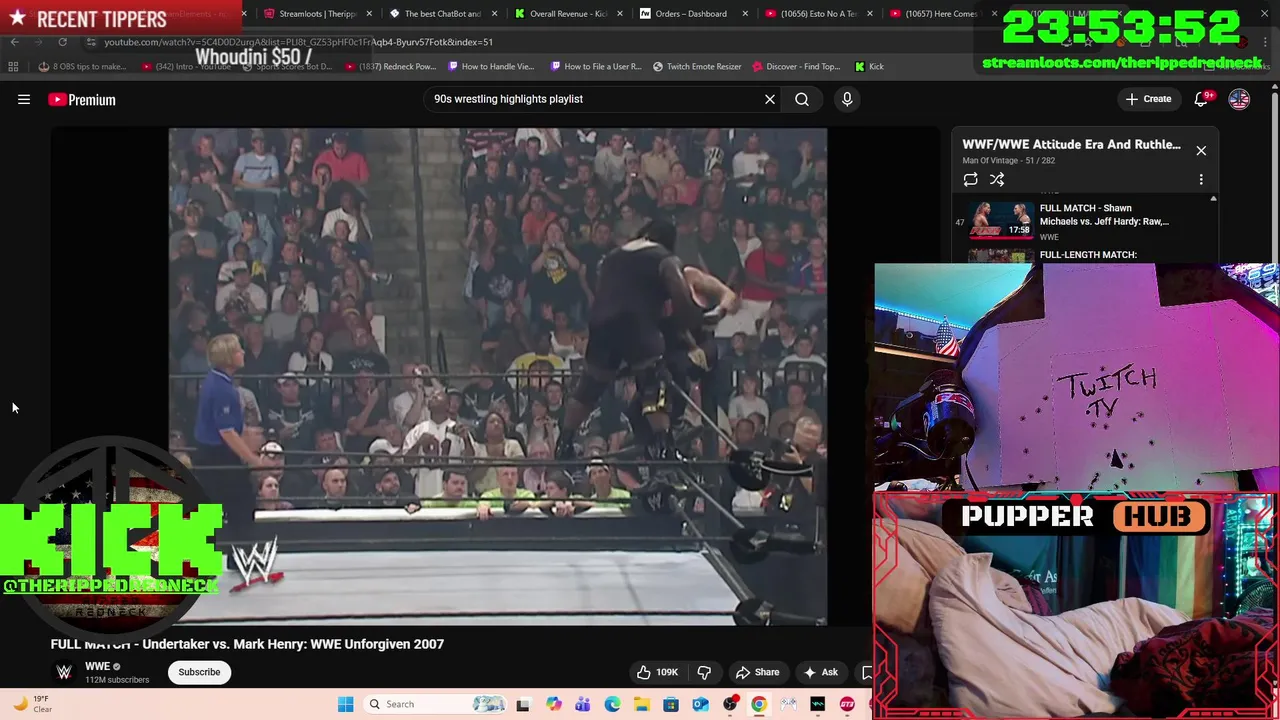Viewport: 1280px width, 720px height.
Task: Open Microsoft Store from taskbar
Action: point(671,704)
